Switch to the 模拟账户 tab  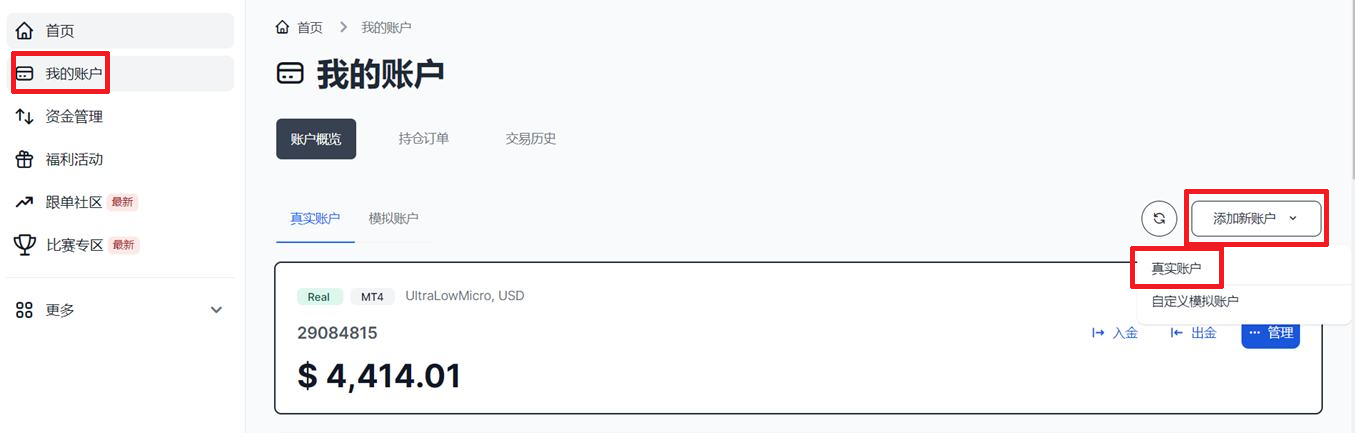point(393,218)
